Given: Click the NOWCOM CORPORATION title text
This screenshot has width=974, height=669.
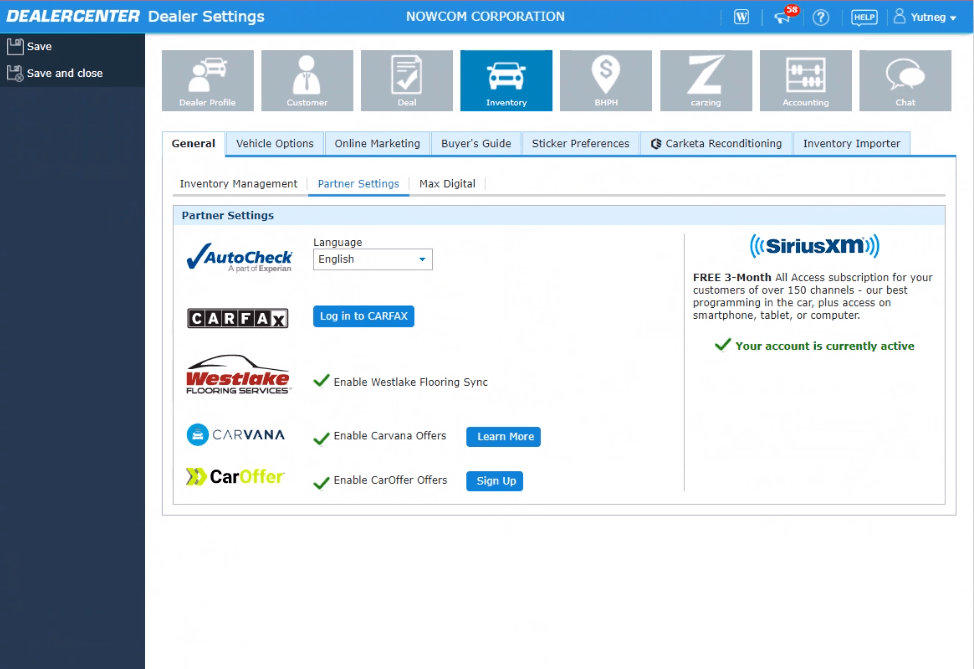Looking at the screenshot, I should click(x=485, y=17).
